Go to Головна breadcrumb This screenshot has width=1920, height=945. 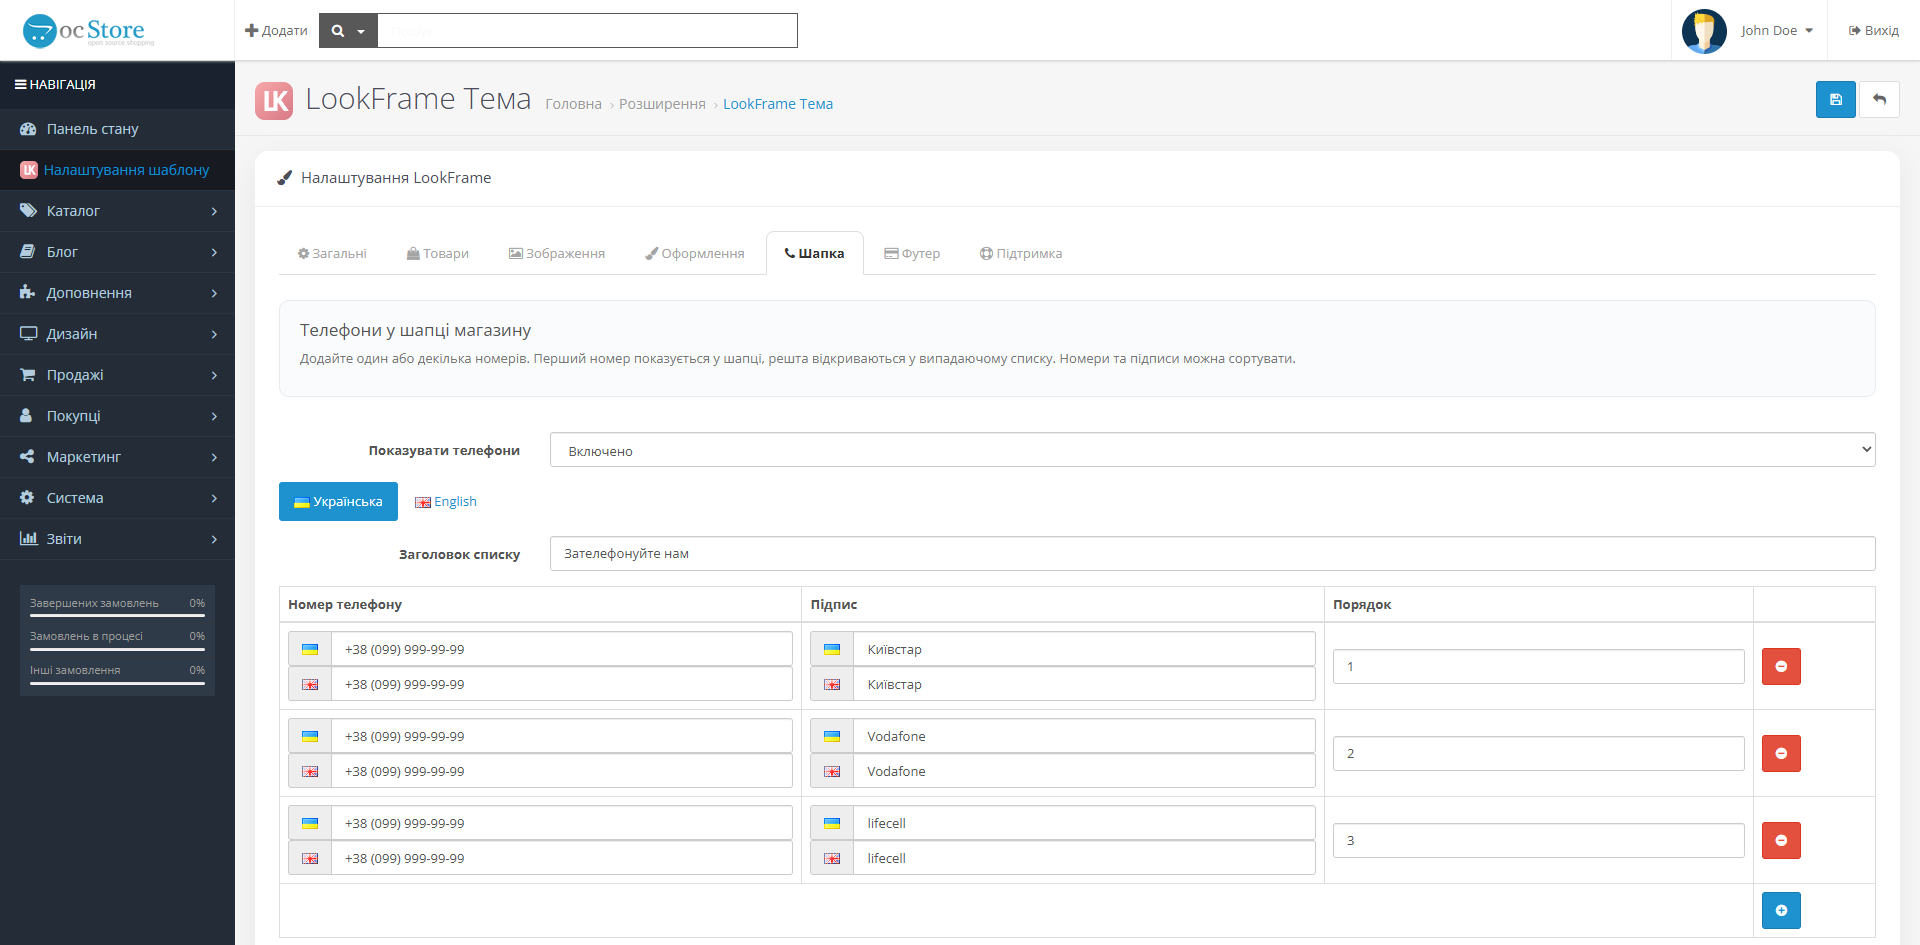coord(573,104)
